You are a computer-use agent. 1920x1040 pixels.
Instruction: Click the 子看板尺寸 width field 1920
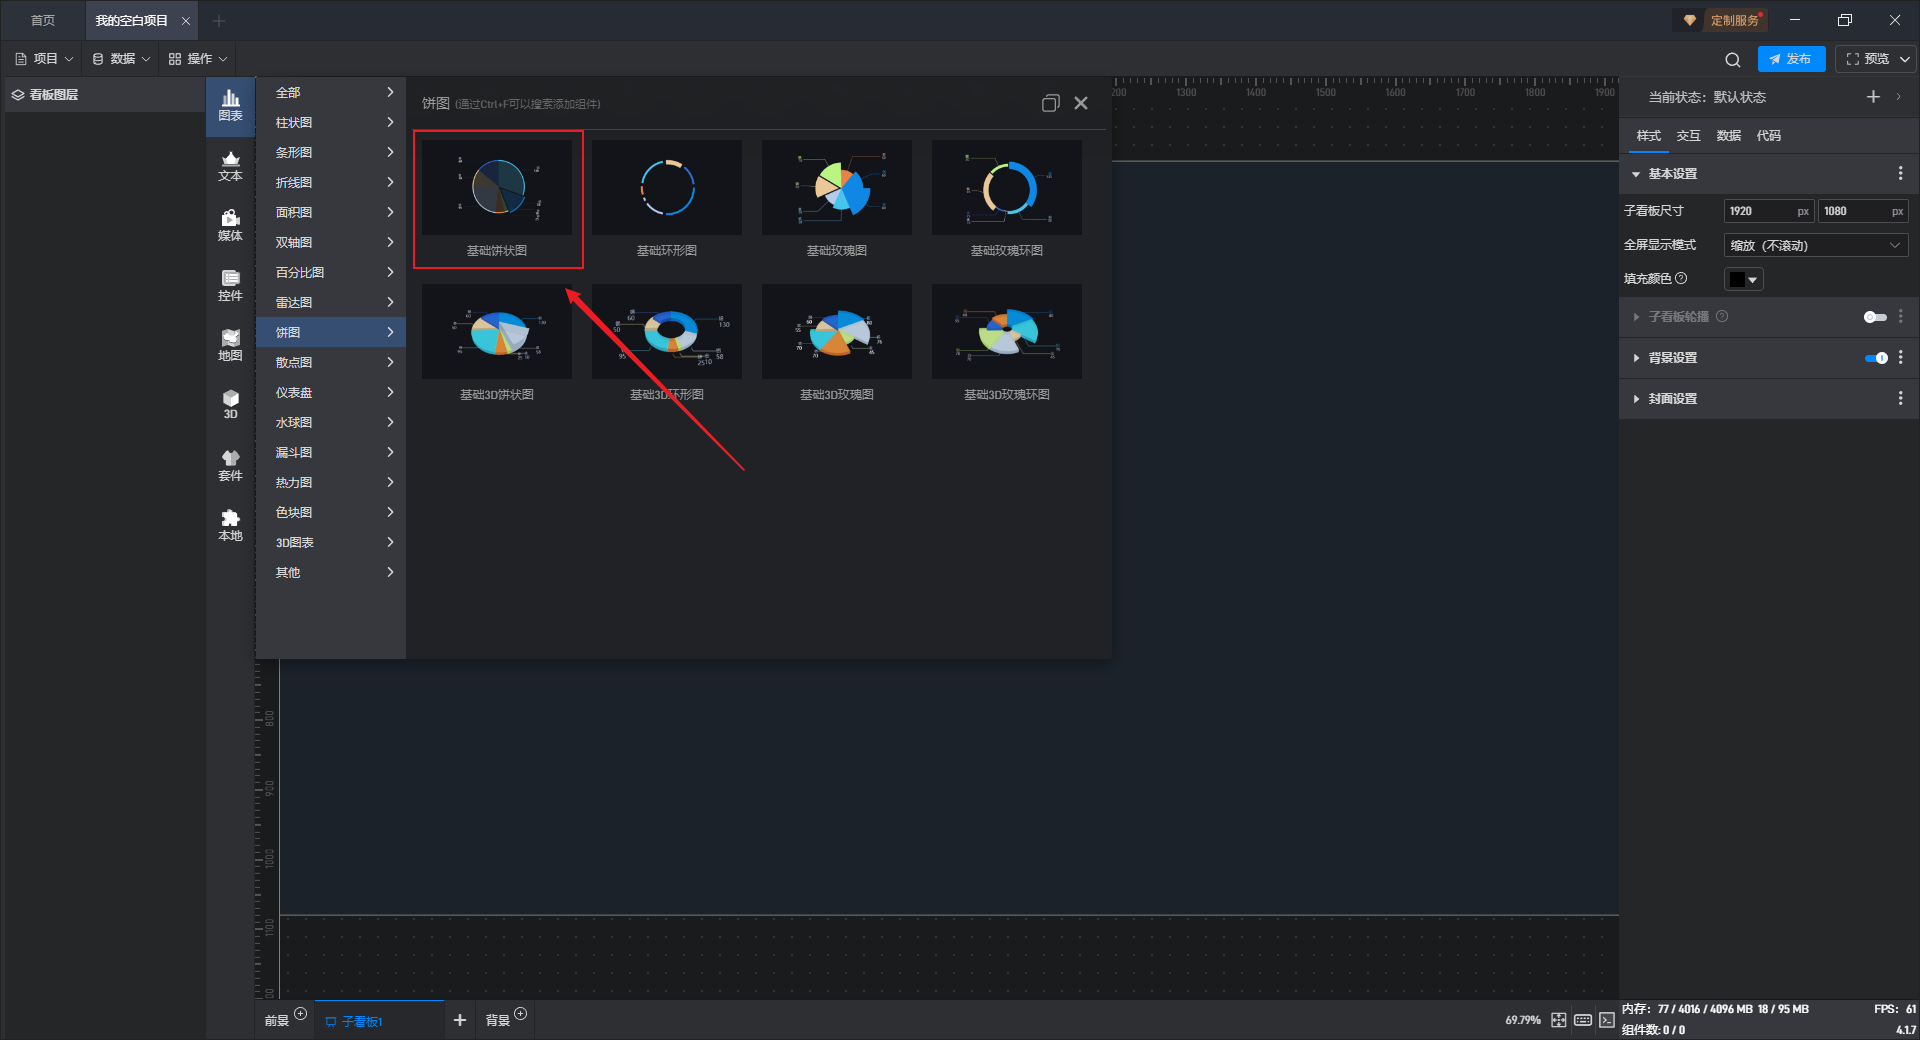click(1769, 211)
